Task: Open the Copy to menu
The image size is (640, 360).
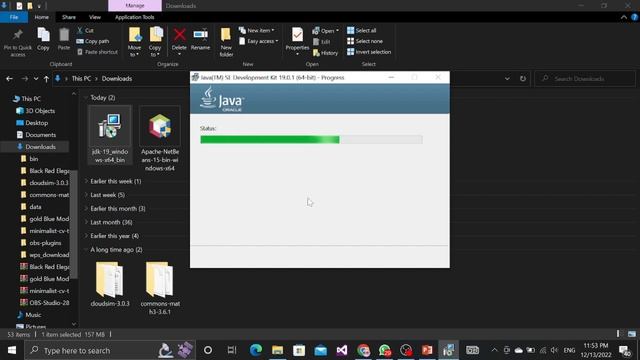Action: tap(155, 42)
